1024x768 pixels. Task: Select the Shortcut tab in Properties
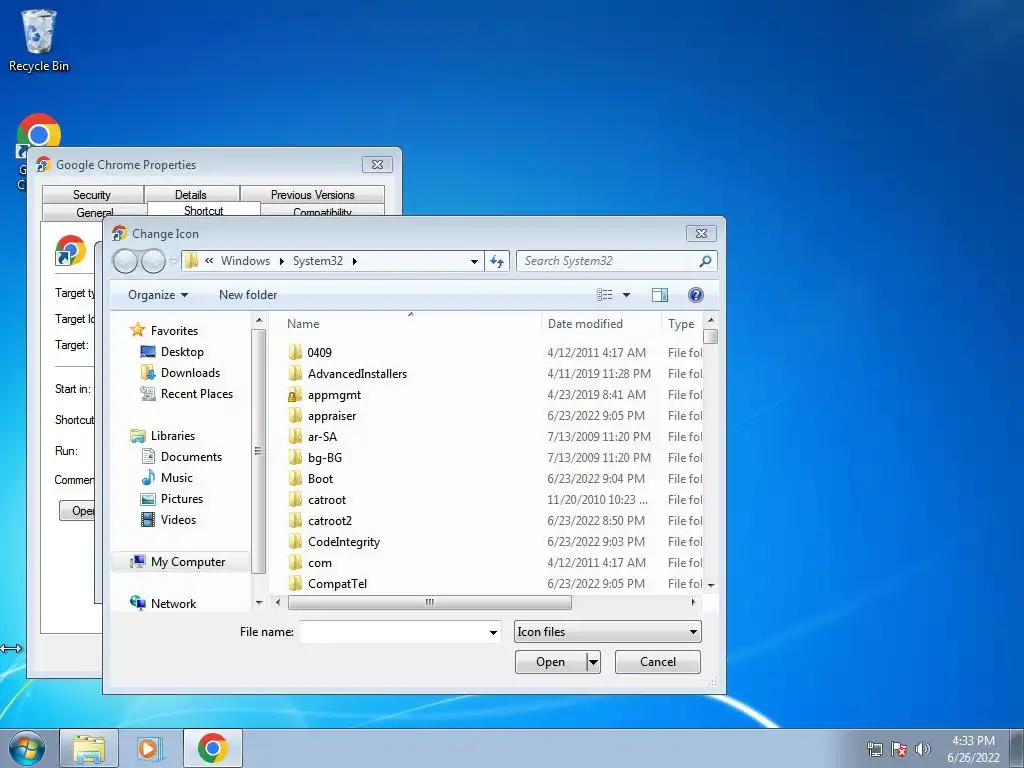[204, 210]
